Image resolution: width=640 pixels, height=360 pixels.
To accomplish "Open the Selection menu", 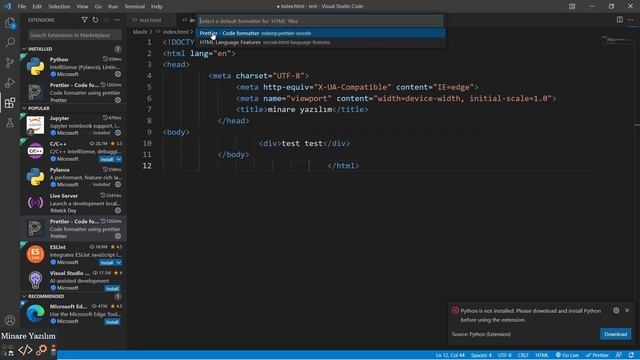I will (59, 7).
